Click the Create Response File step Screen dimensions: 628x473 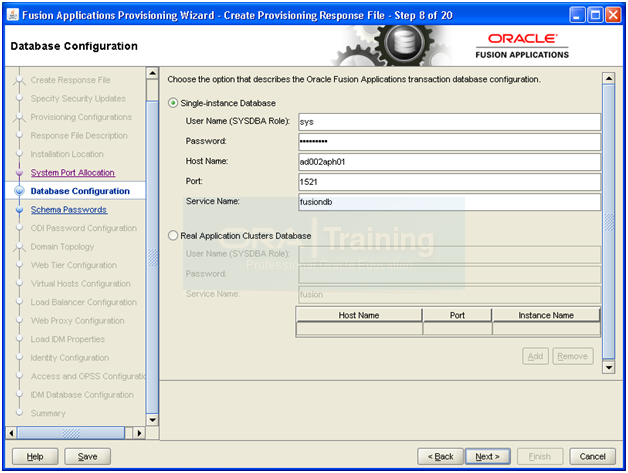70,80
